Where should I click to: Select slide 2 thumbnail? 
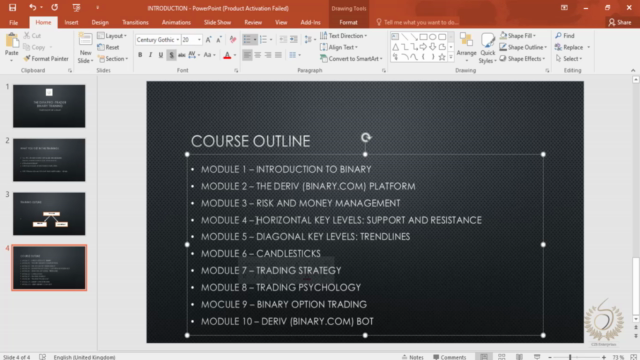tap(49, 160)
